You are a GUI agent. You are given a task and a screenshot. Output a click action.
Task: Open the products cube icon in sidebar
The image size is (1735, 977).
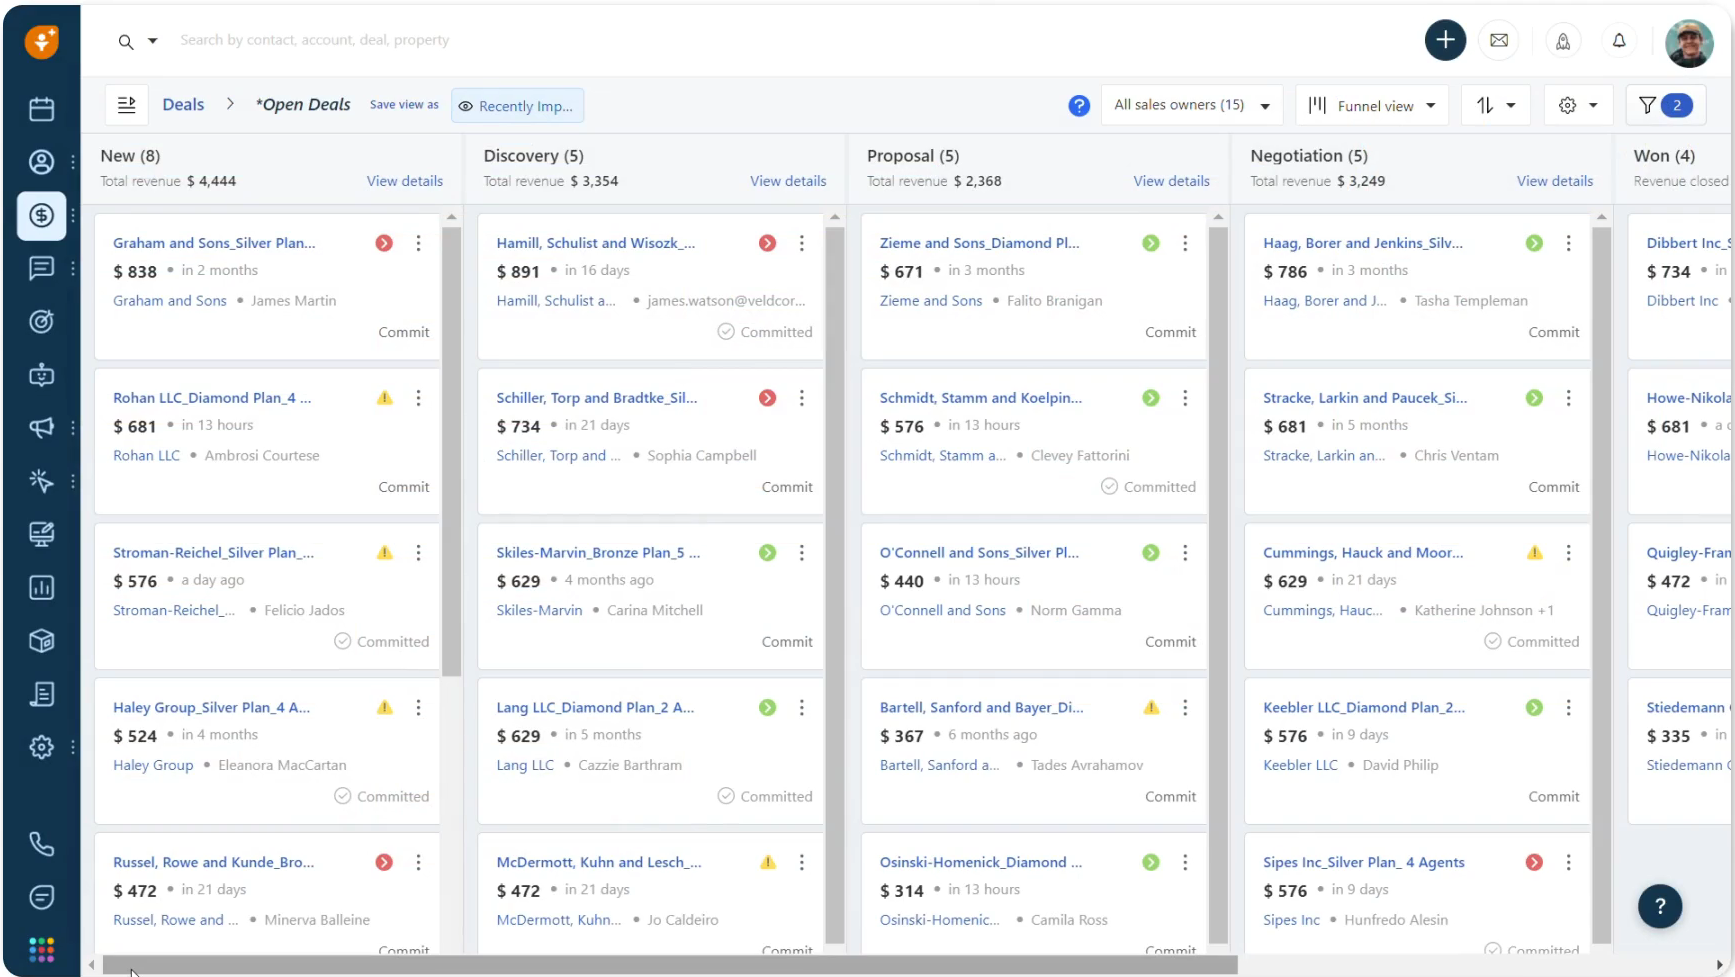pos(41,641)
